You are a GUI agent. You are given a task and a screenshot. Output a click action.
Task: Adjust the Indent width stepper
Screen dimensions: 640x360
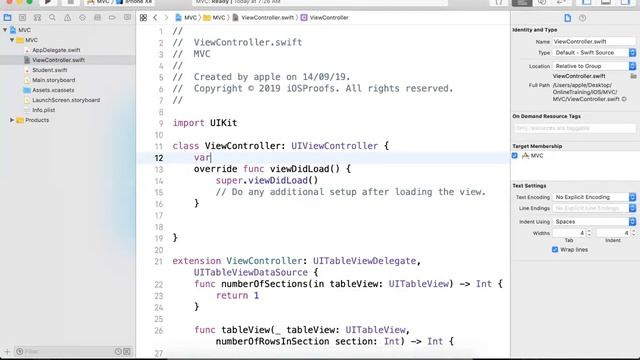coord(633,233)
